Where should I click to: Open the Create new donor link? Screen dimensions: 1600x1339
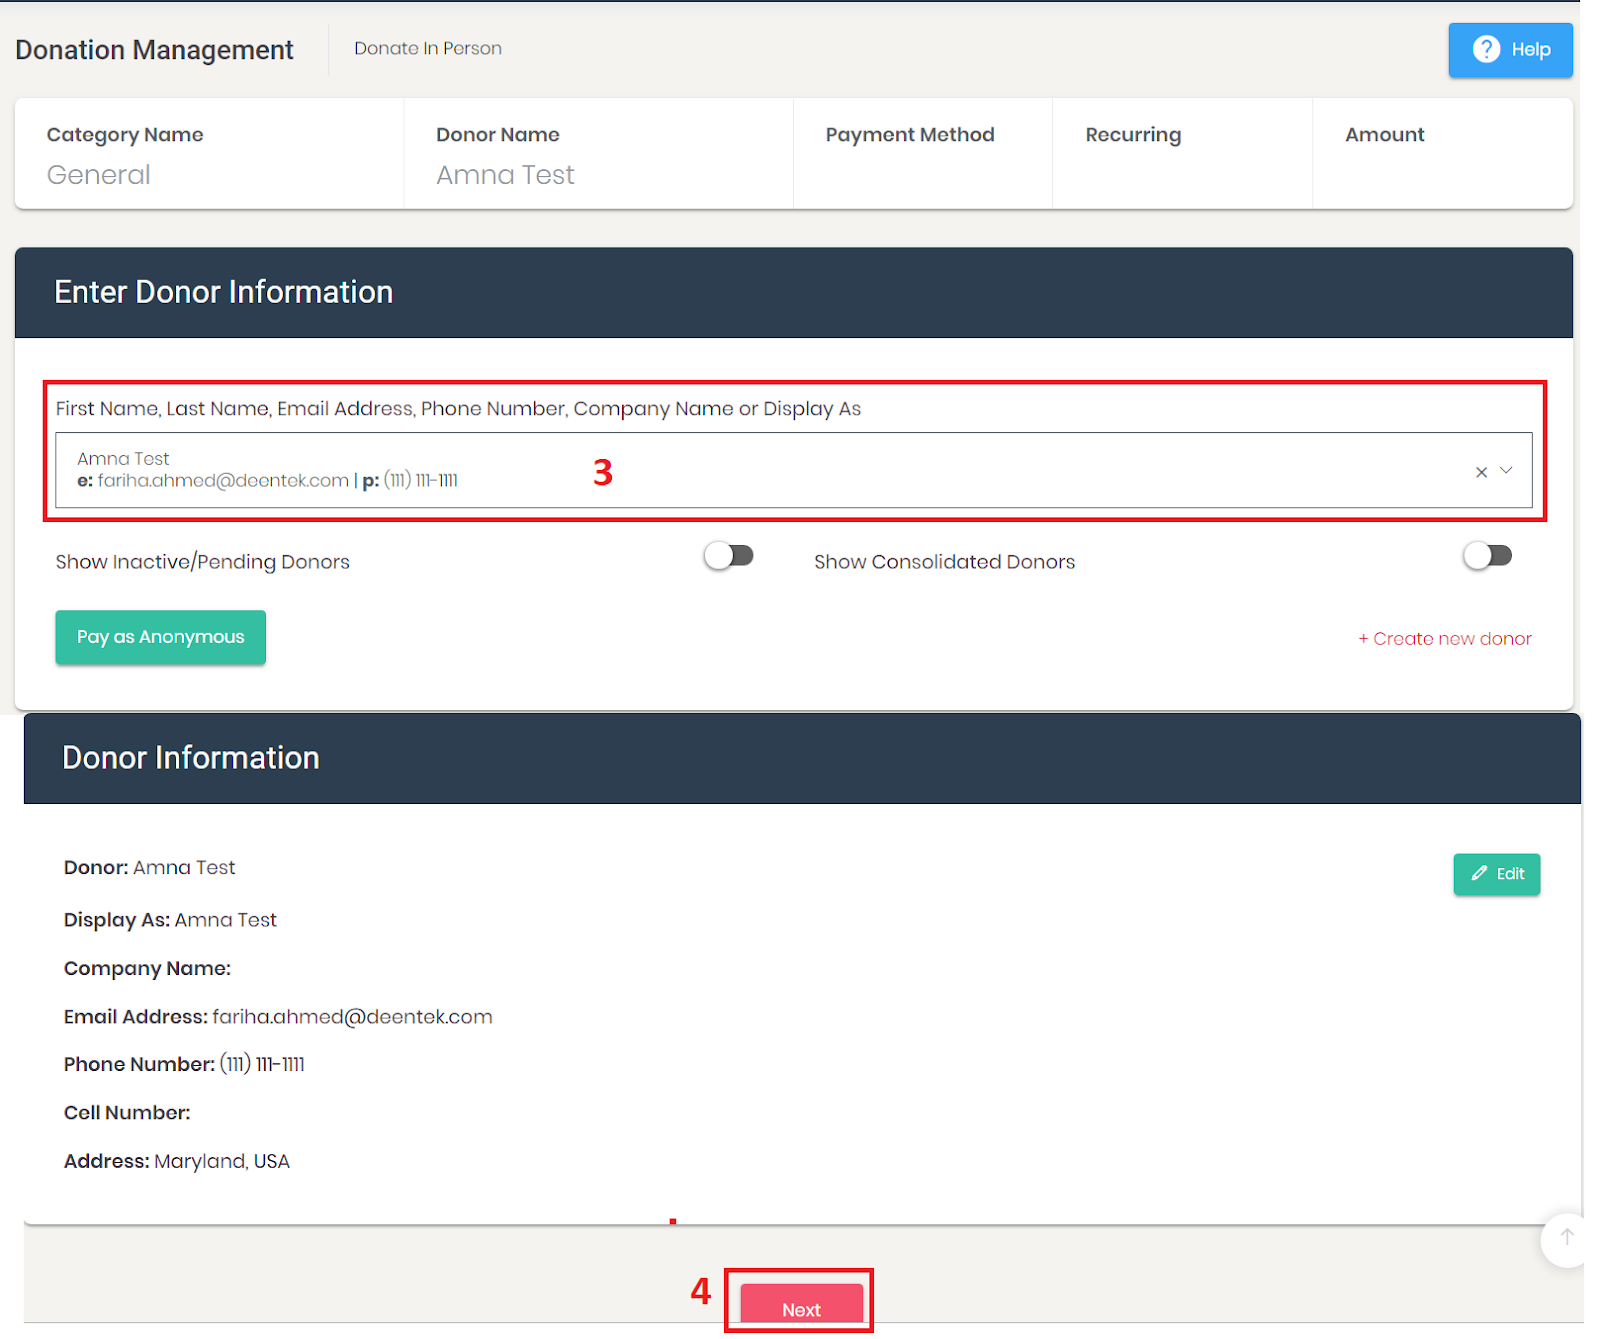point(1444,639)
